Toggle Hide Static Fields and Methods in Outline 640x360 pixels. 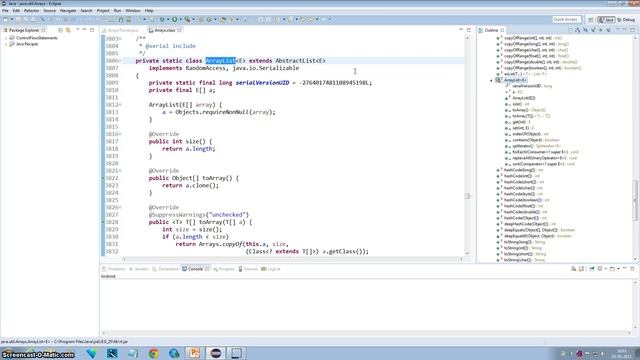[593, 30]
